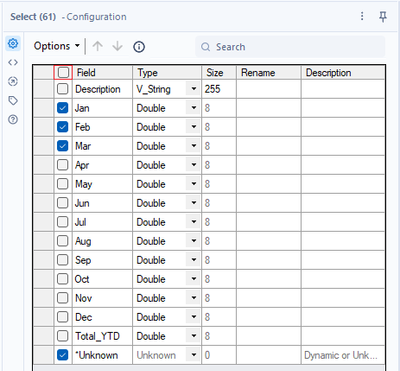Click the info circle icon
The width and height of the screenshot is (400, 371).
[139, 47]
